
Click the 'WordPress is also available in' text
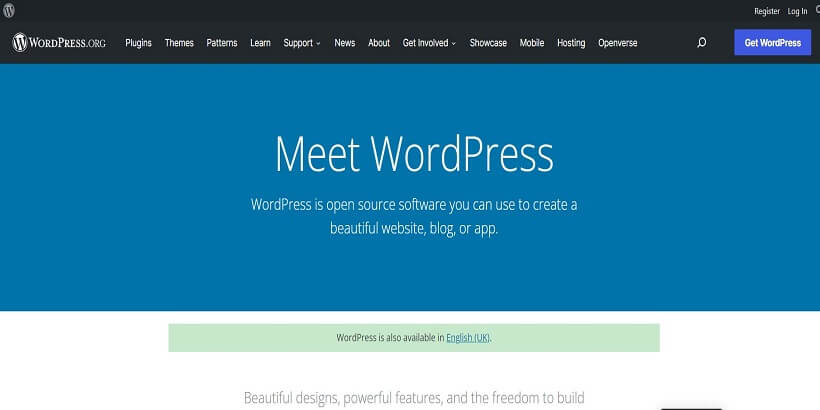[390, 338]
